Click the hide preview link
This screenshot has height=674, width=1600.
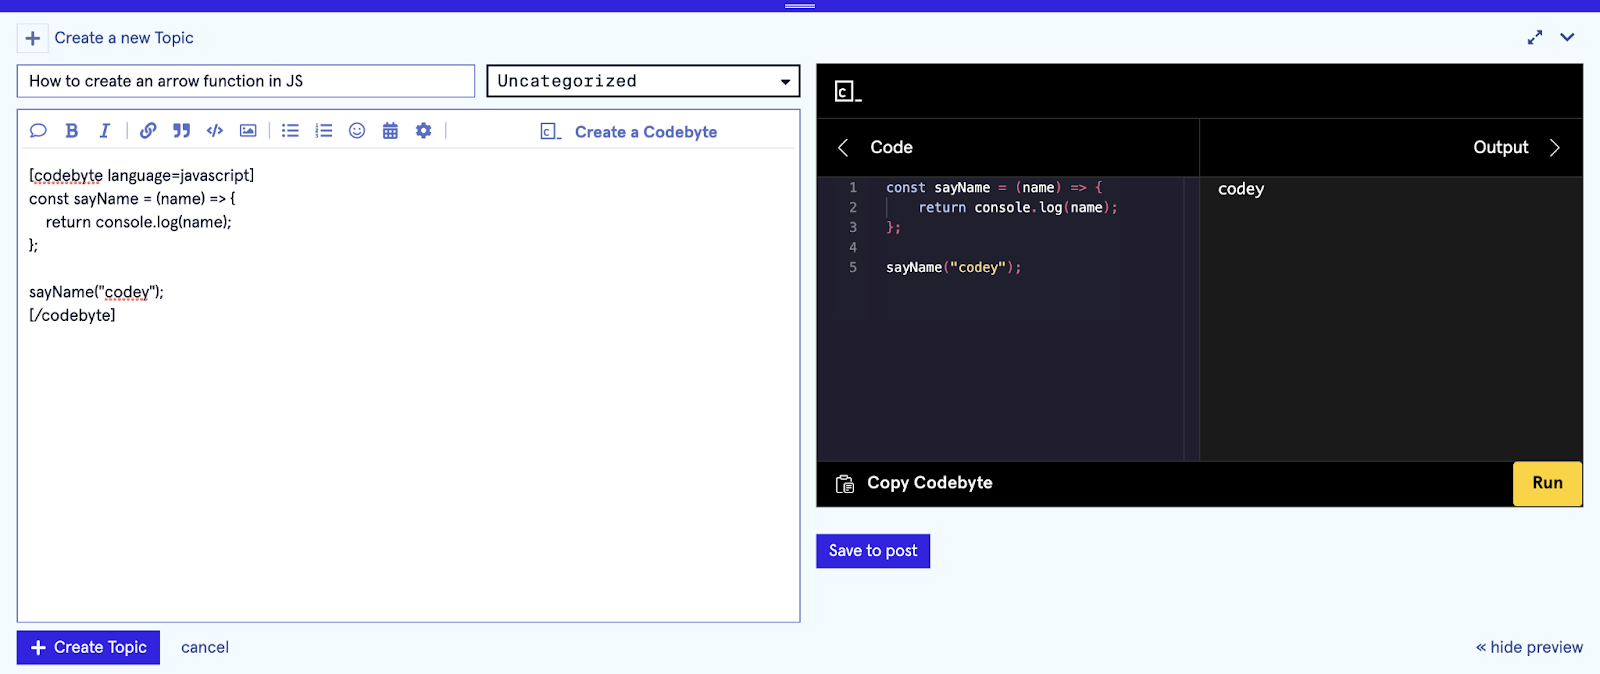[1529, 647]
